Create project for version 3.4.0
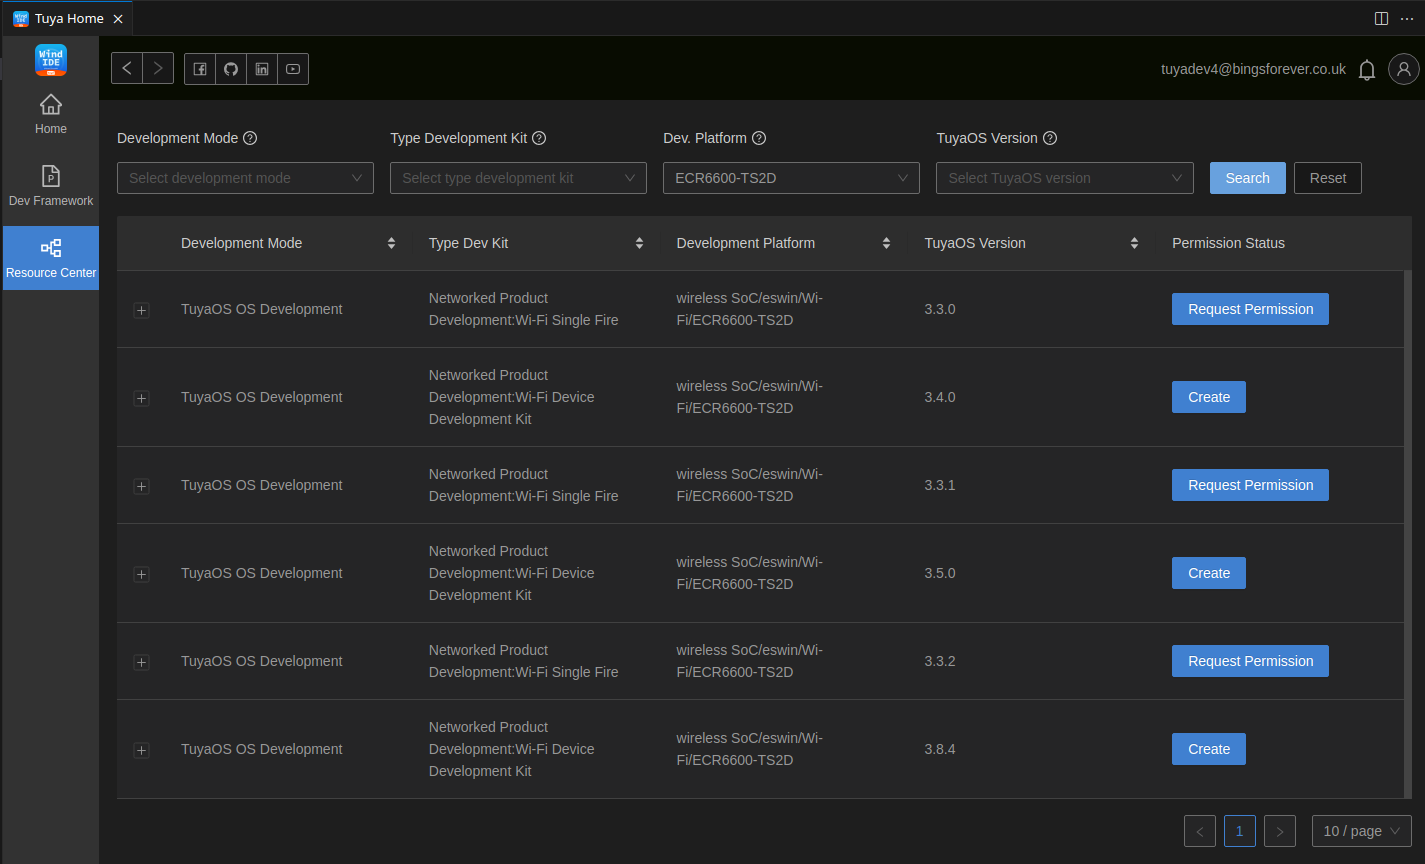This screenshot has width=1425, height=864. tap(1209, 397)
